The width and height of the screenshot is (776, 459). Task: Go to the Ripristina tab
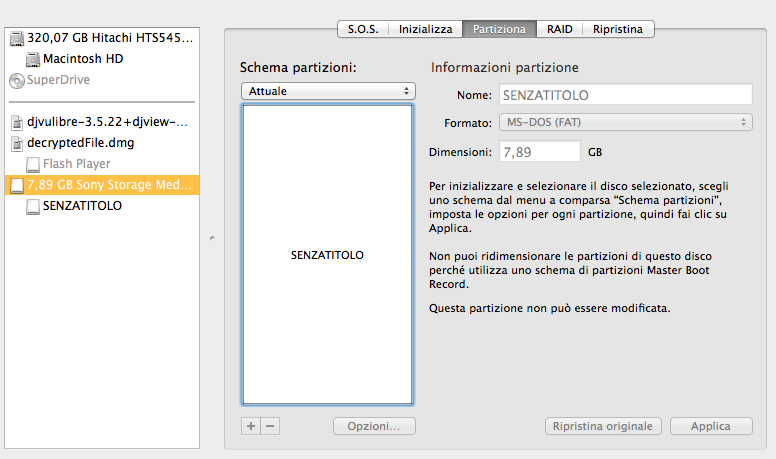point(618,29)
